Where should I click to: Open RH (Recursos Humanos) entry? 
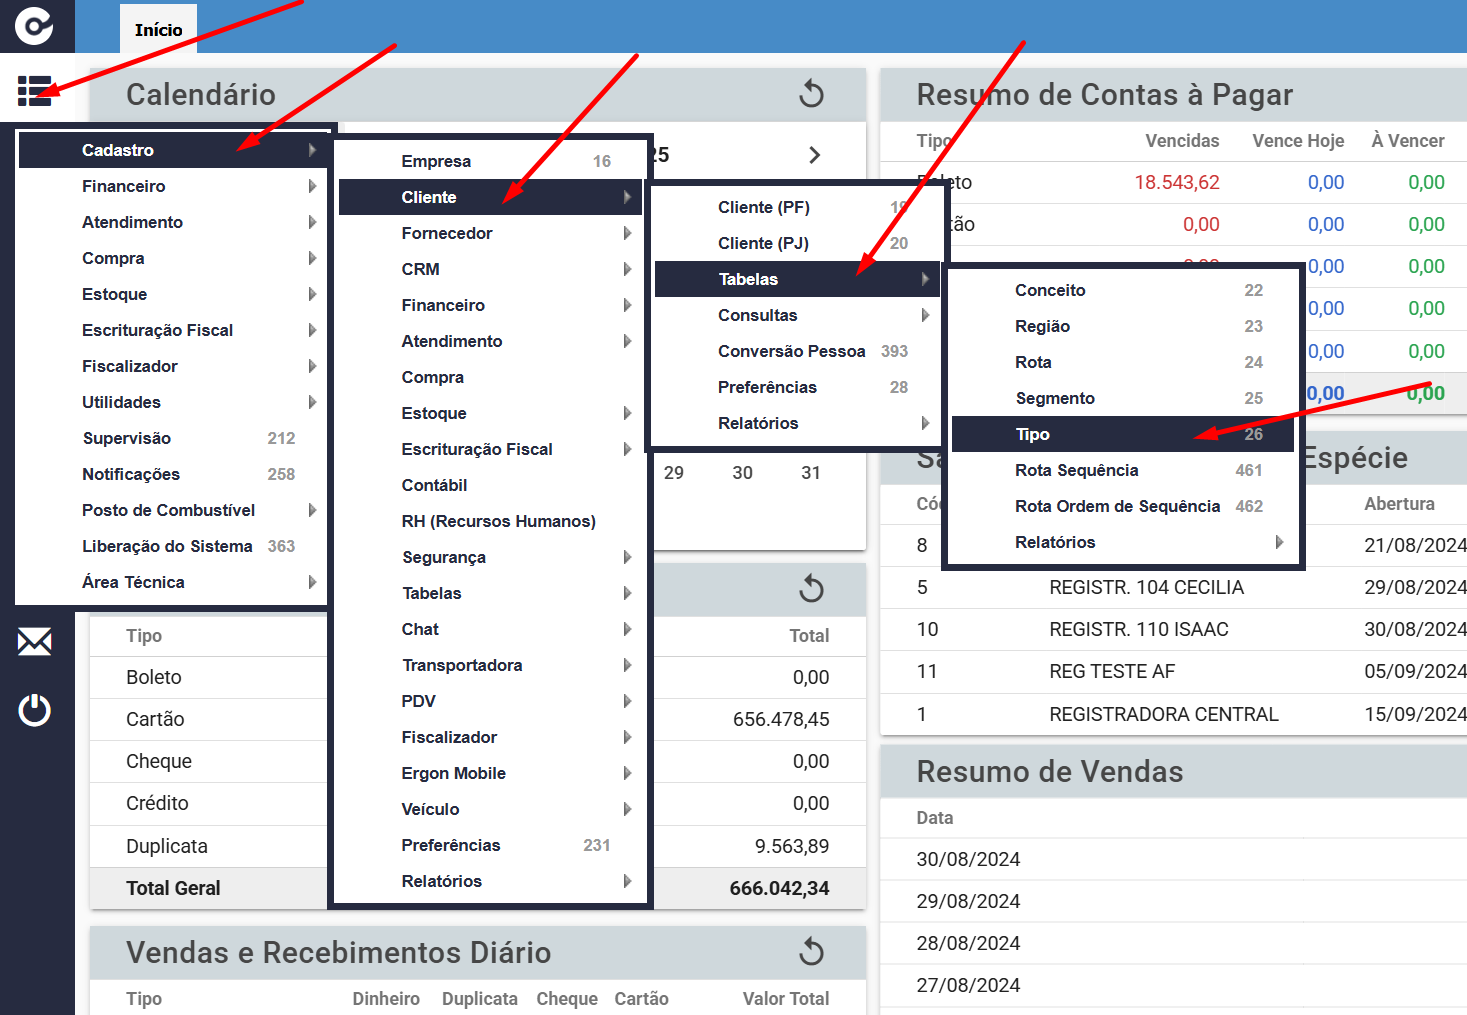(x=491, y=521)
